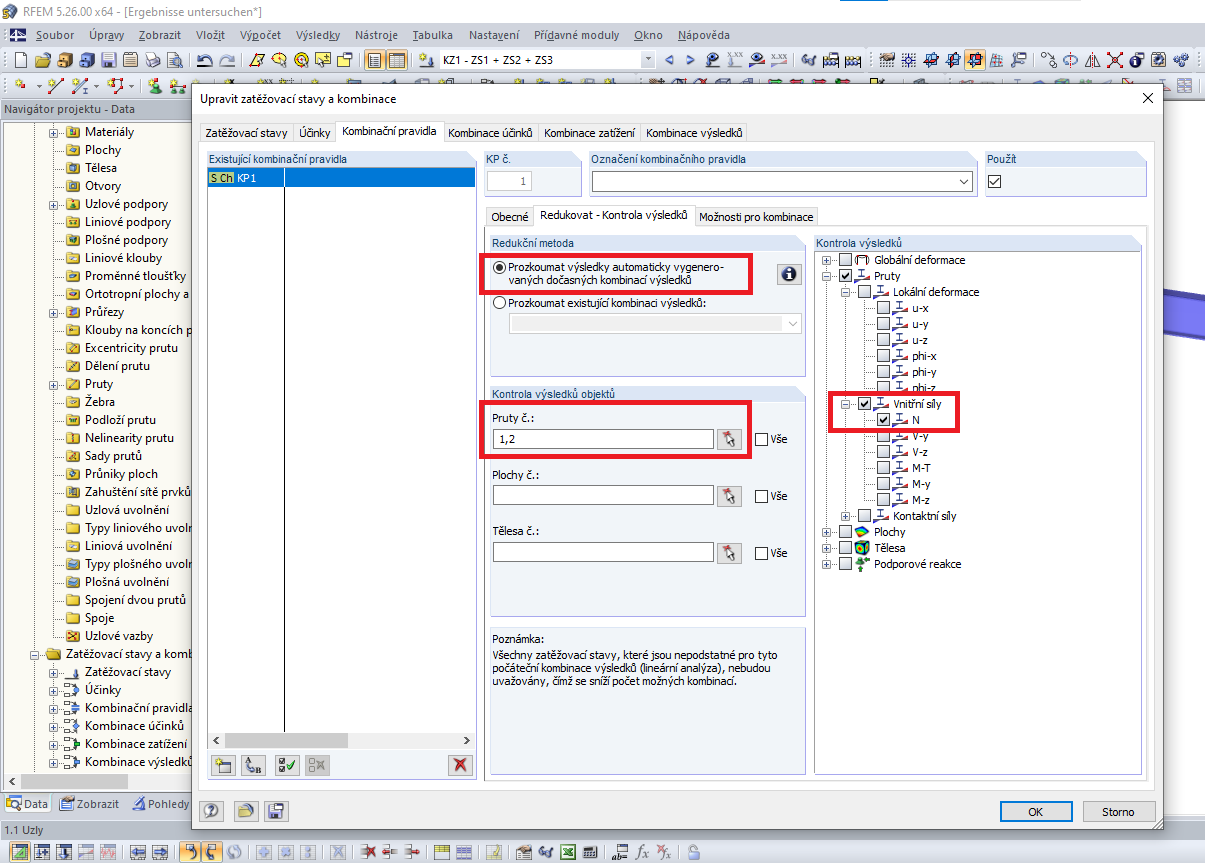Expand Materiály in project navigator
The image size is (1205, 863).
pos(54,132)
